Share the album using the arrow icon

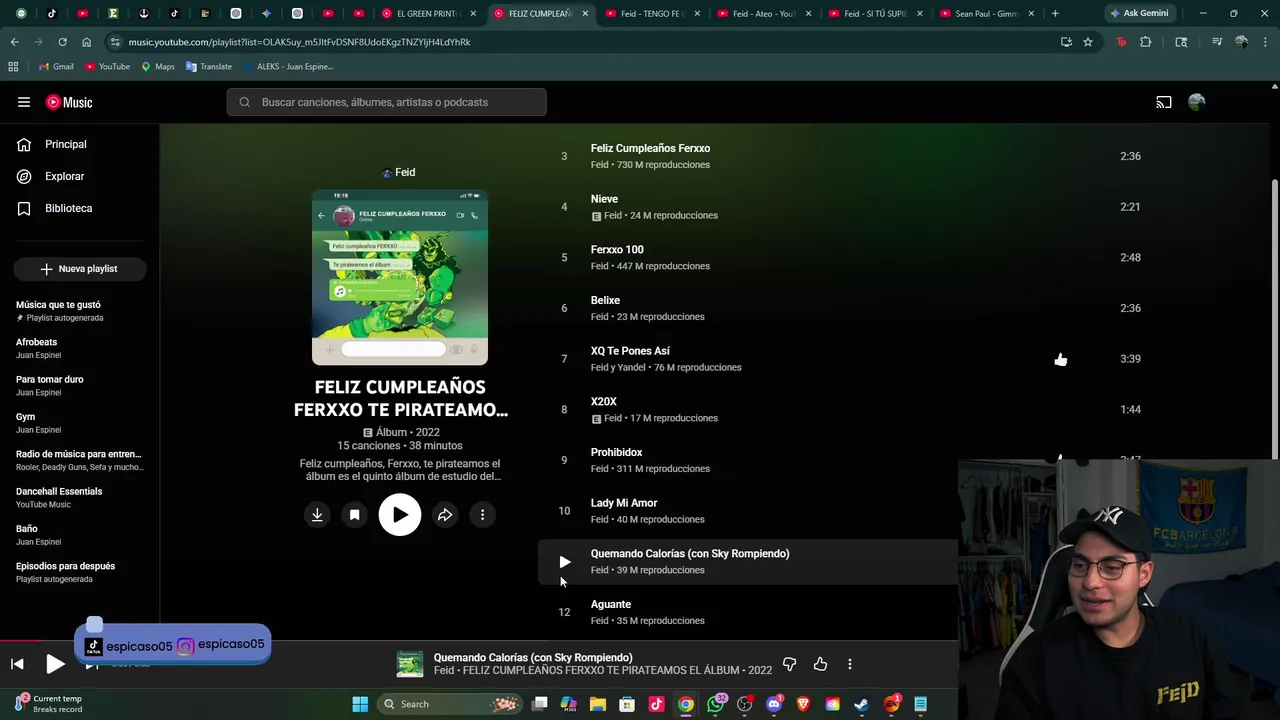[x=445, y=515]
